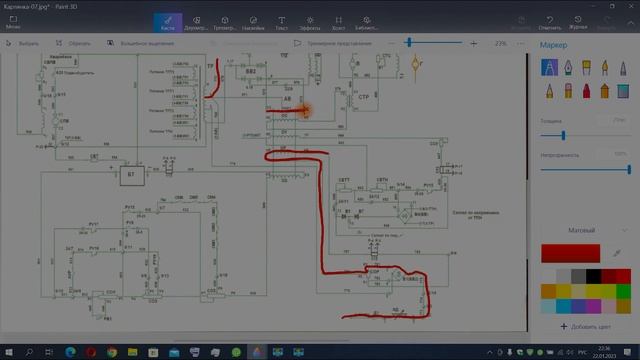Image resolution: width=640 pixels, height=360 pixels.
Task: Open the Windows Start menu
Action: pos(8,352)
